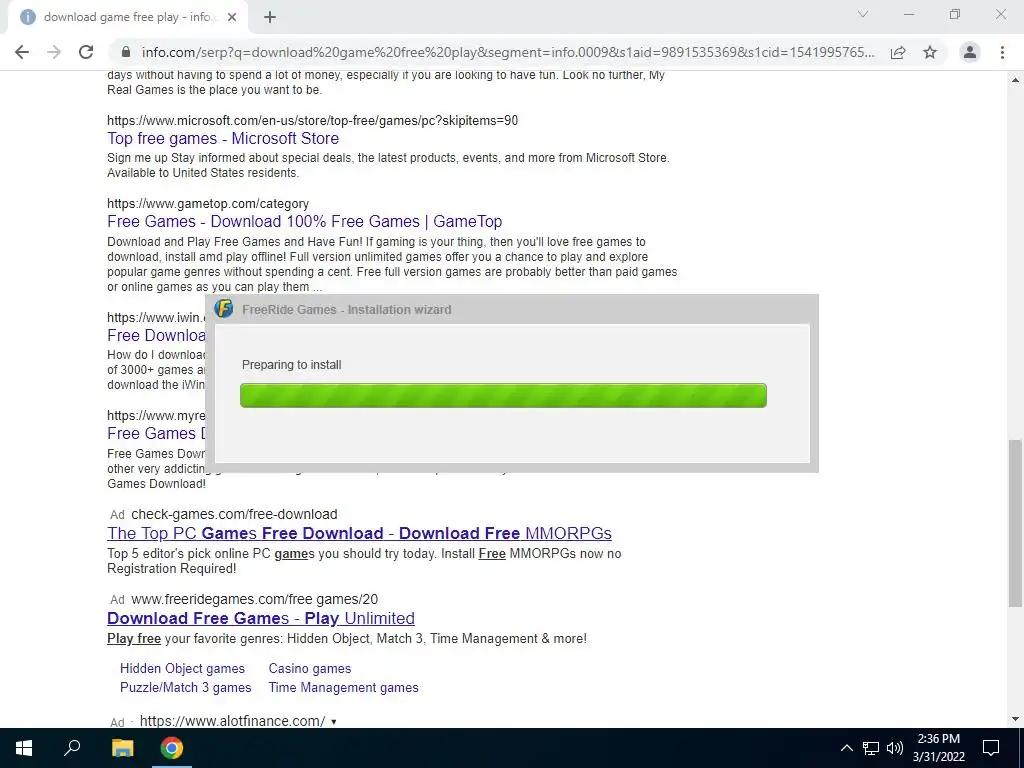Image resolution: width=1024 pixels, height=768 pixels.
Task: Show hidden system tray icons
Action: (846, 748)
